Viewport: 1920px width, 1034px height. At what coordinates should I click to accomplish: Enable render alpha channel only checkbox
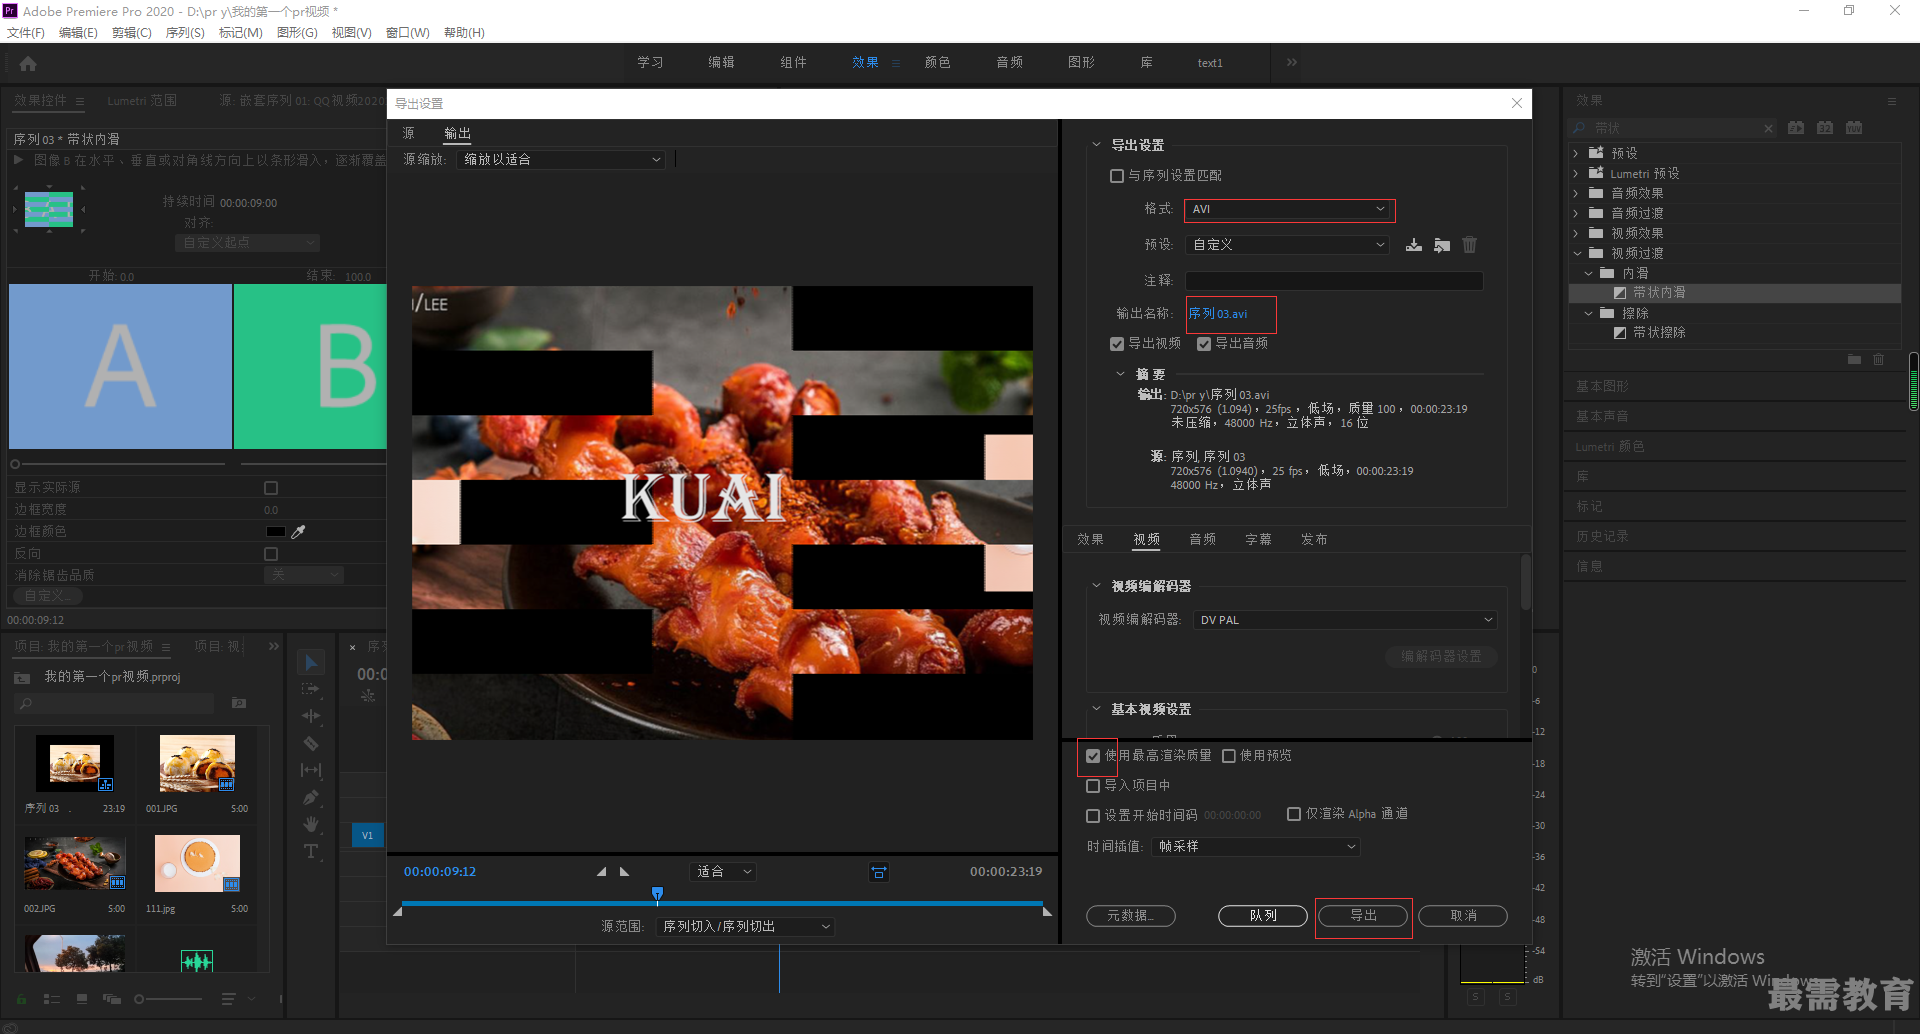click(x=1294, y=814)
